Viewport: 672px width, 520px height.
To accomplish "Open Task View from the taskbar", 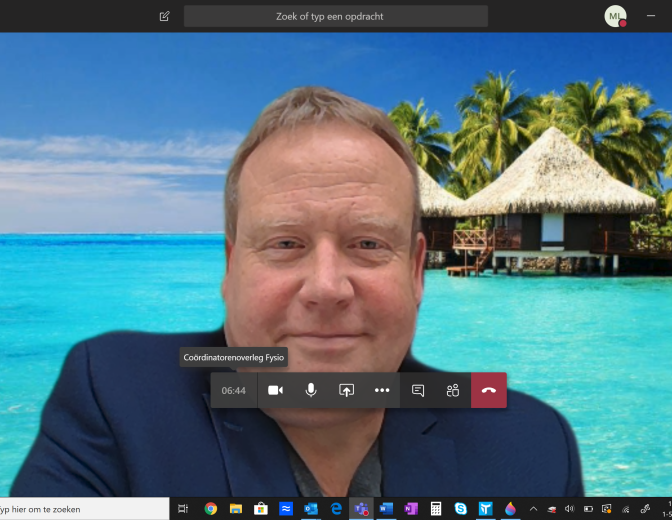I will point(183,509).
